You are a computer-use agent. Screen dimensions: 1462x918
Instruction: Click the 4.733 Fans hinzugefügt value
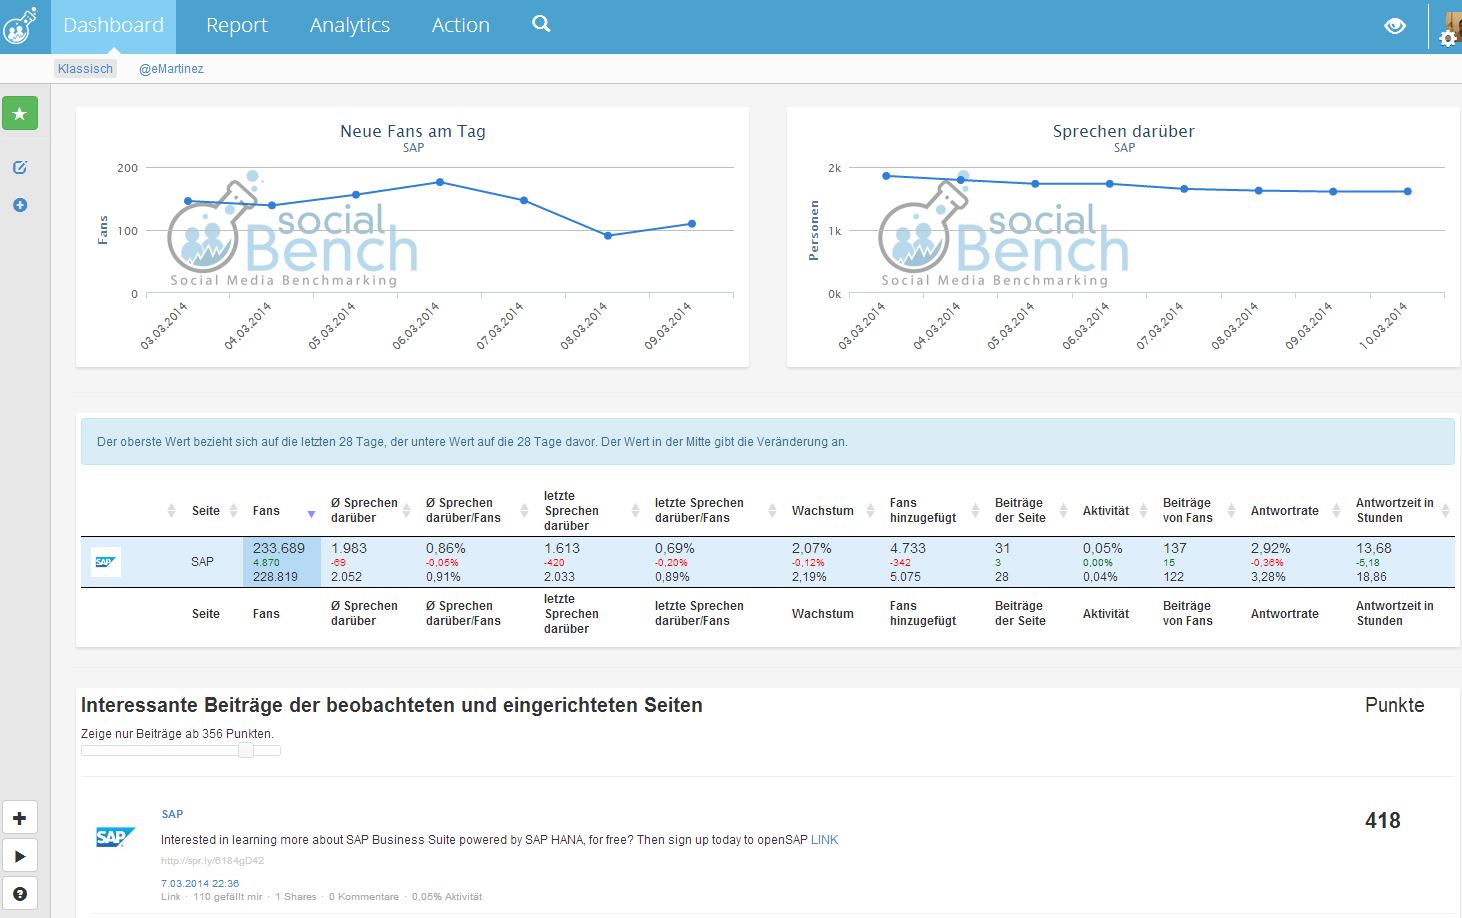click(908, 548)
